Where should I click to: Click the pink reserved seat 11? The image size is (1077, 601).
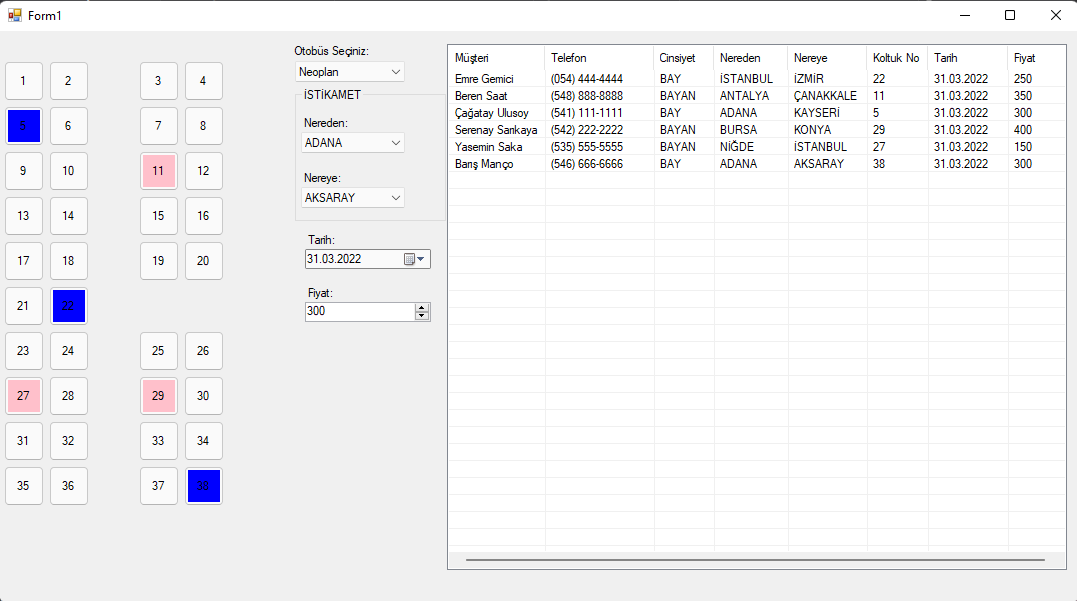pos(159,171)
